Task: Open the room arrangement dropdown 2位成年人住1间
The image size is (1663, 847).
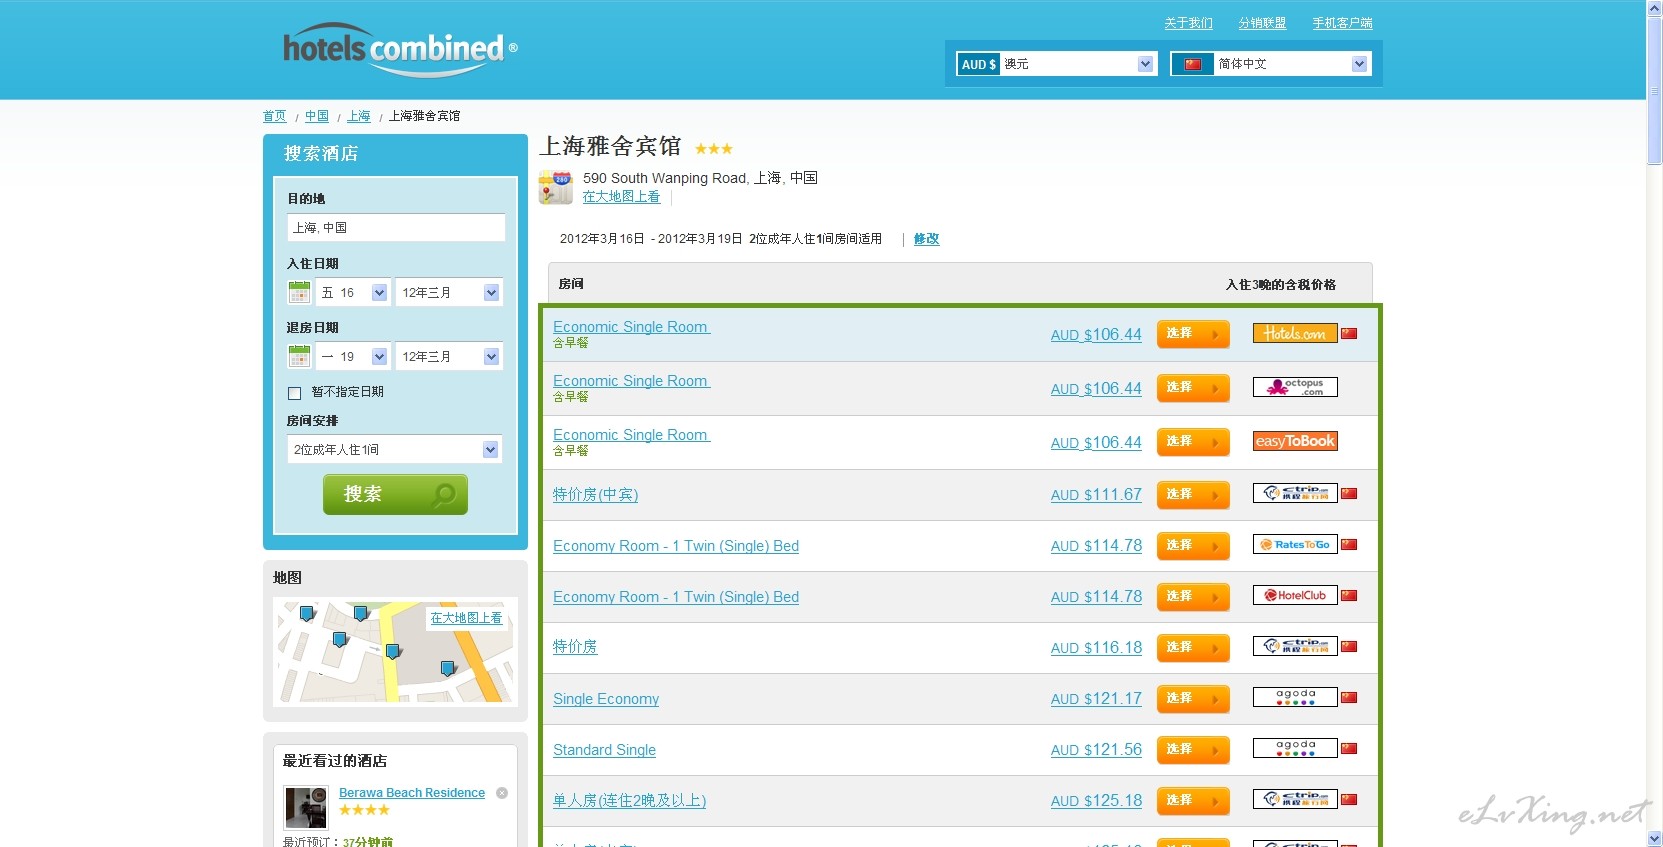Action: pyautogui.click(x=394, y=450)
